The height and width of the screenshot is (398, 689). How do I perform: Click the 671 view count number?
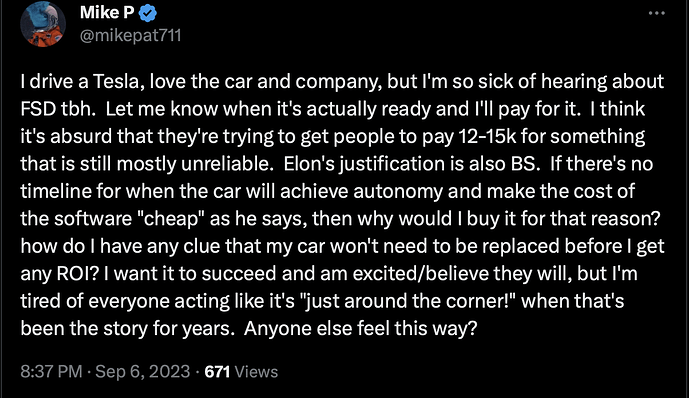pos(218,372)
